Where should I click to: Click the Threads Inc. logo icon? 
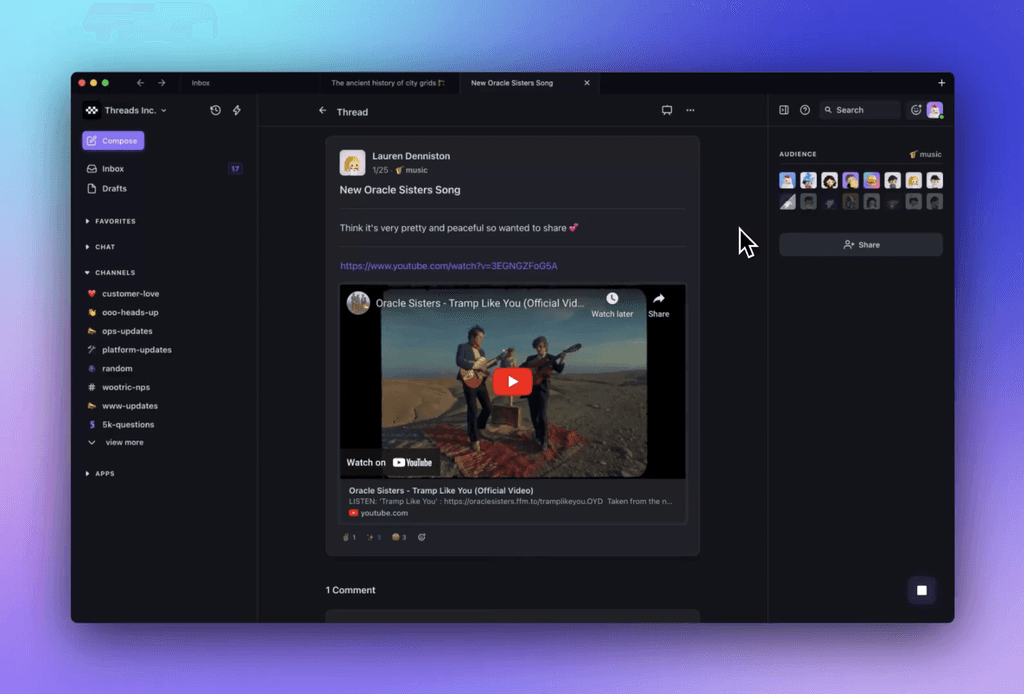(x=92, y=110)
